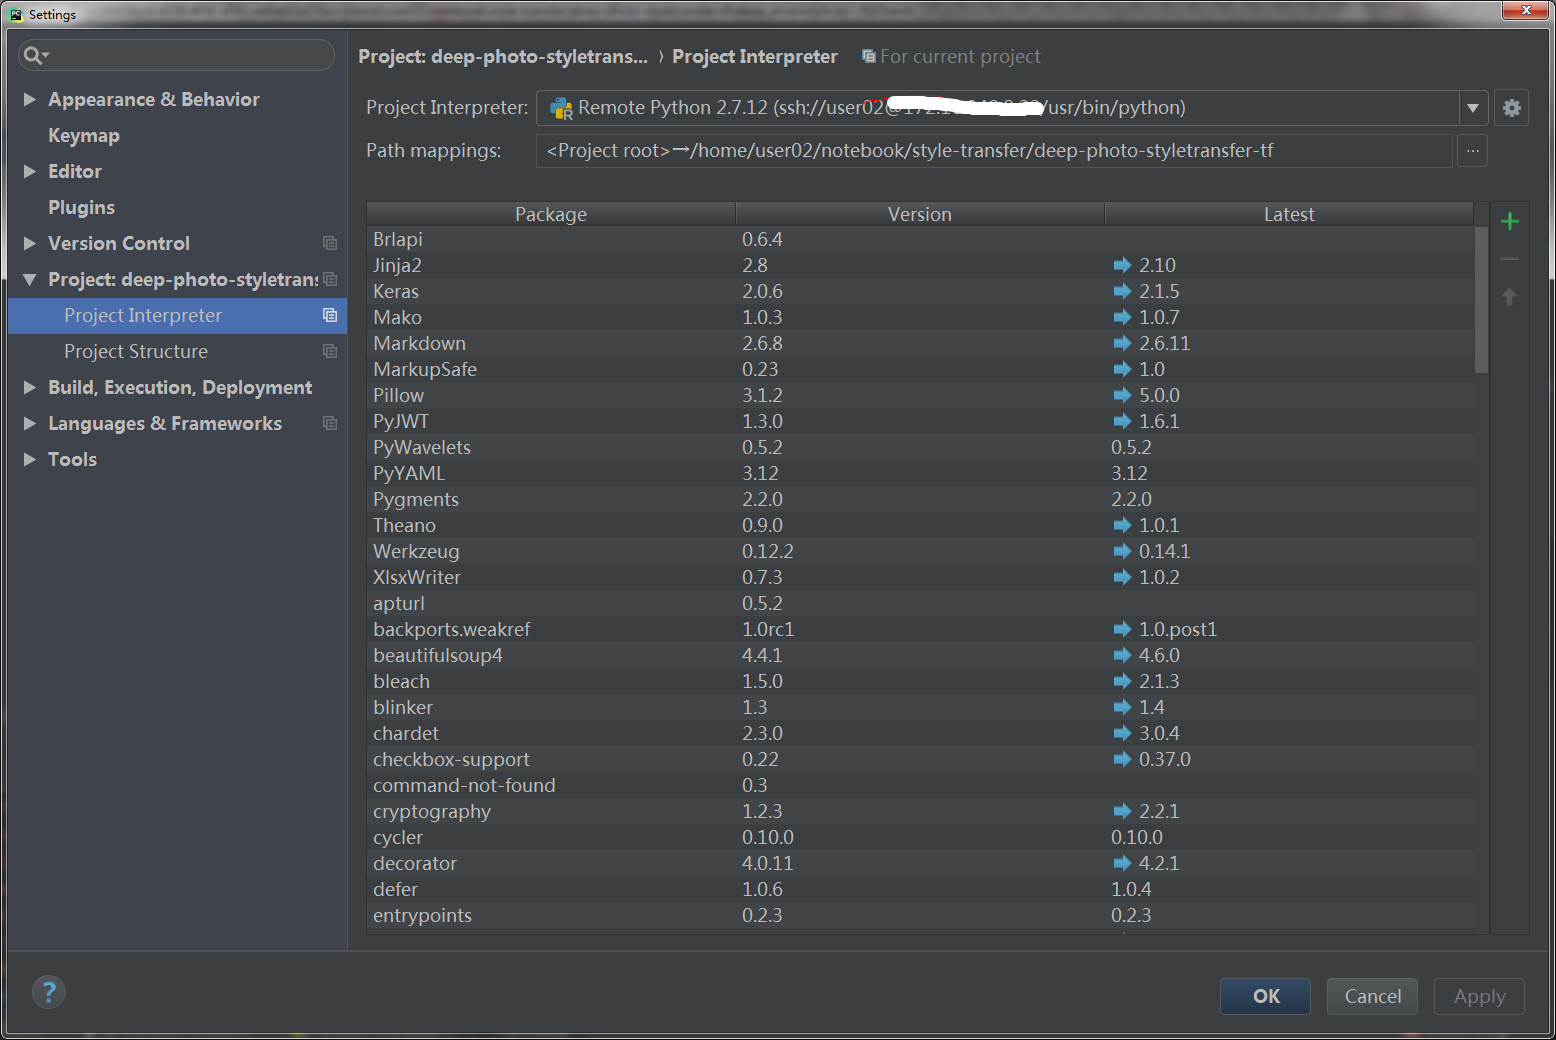
Task: Expand Build, Execution, Deployment section
Action: (30, 387)
